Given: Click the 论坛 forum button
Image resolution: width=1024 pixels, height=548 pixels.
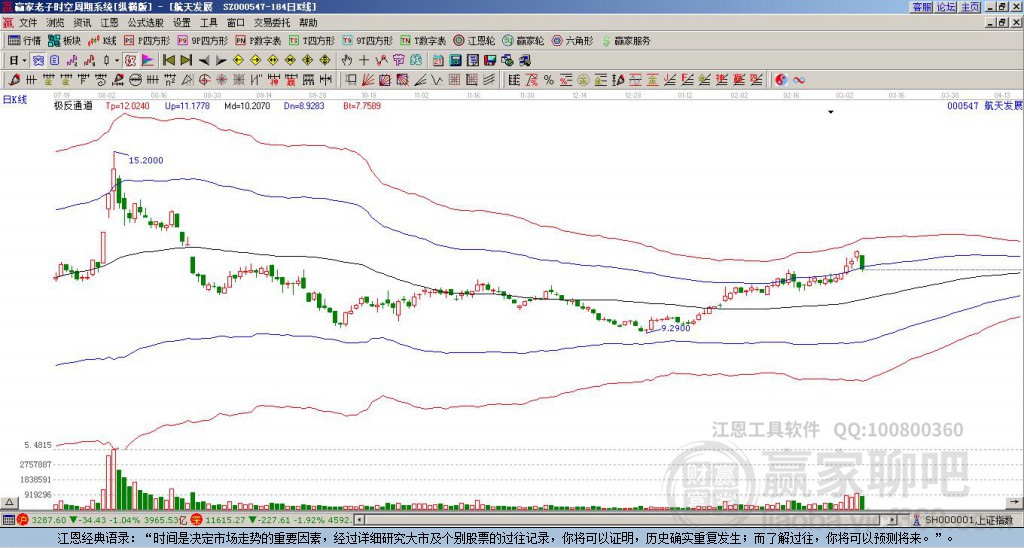Looking at the screenshot, I should click(946, 7).
